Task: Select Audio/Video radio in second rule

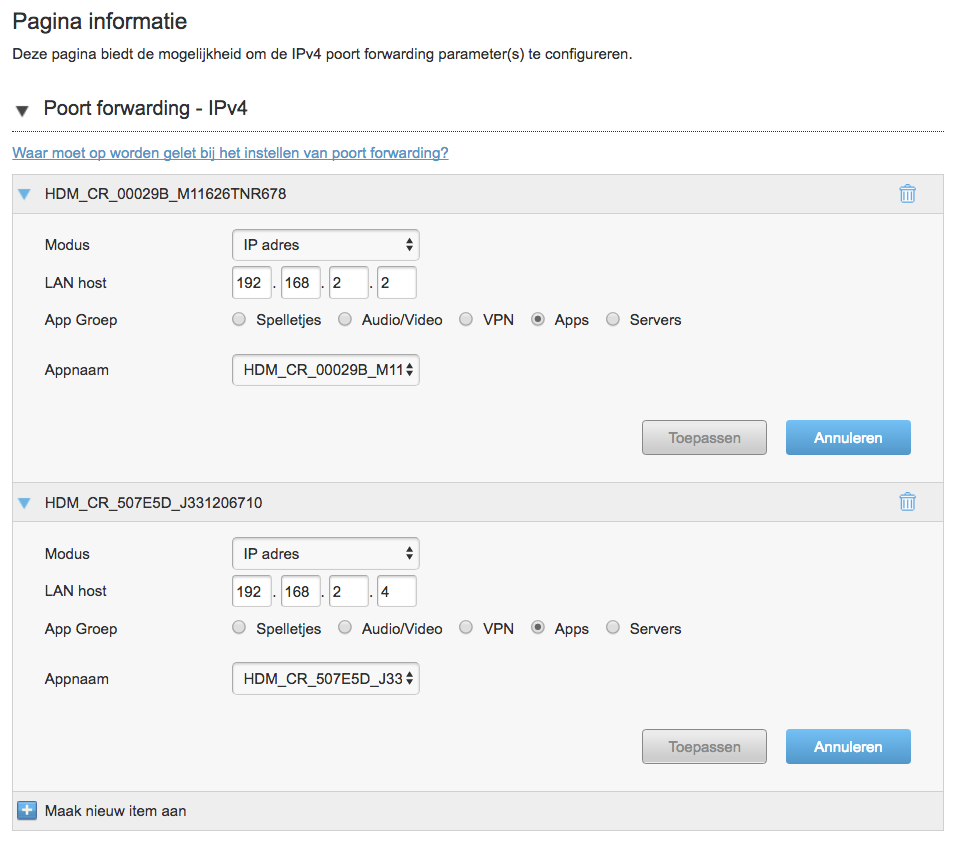Action: tap(345, 627)
